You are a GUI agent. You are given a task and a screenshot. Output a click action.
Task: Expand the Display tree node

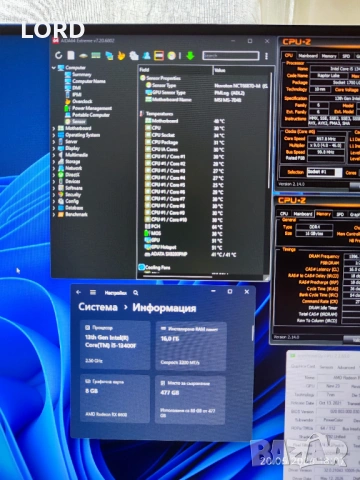[x=54, y=148]
